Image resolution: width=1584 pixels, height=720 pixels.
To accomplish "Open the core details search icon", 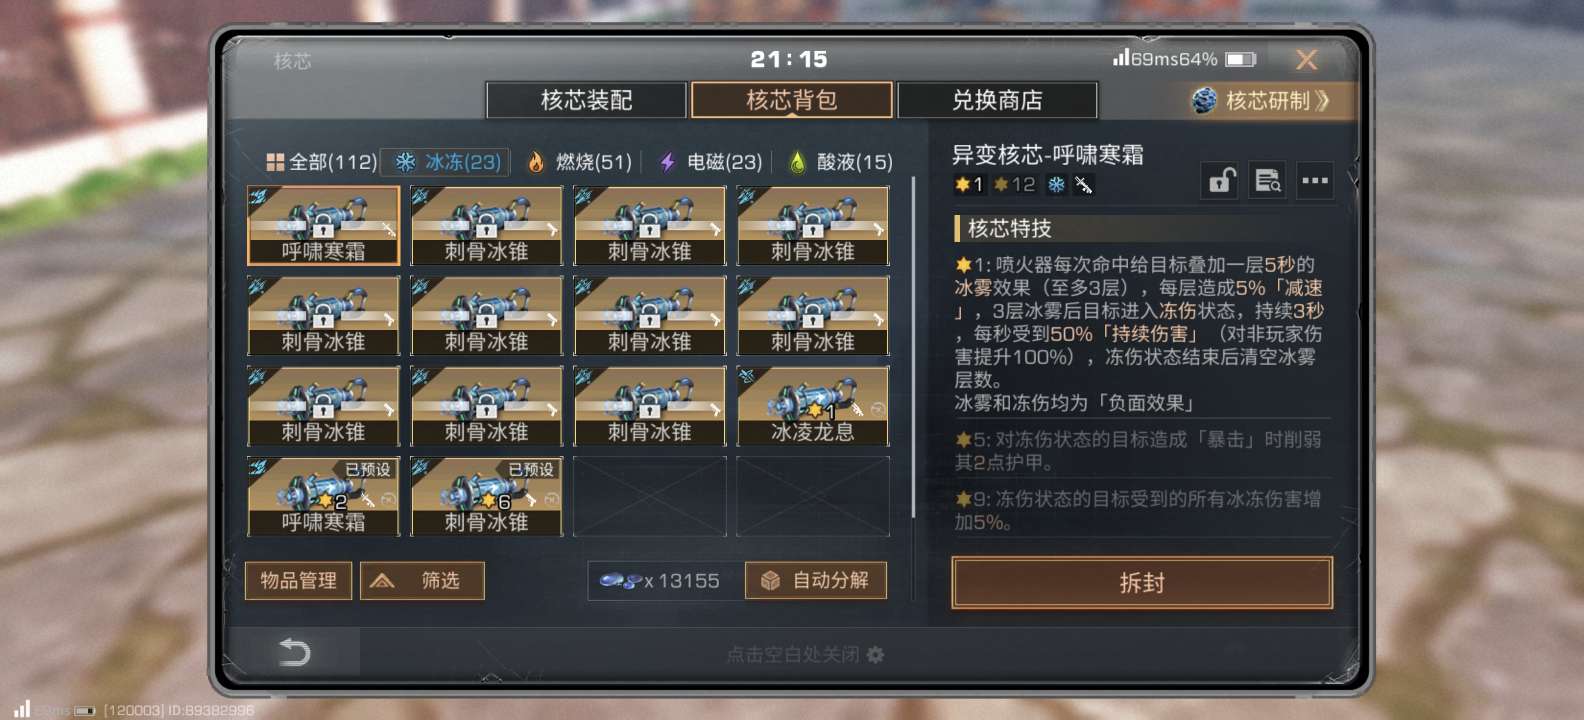I will [x=1267, y=181].
